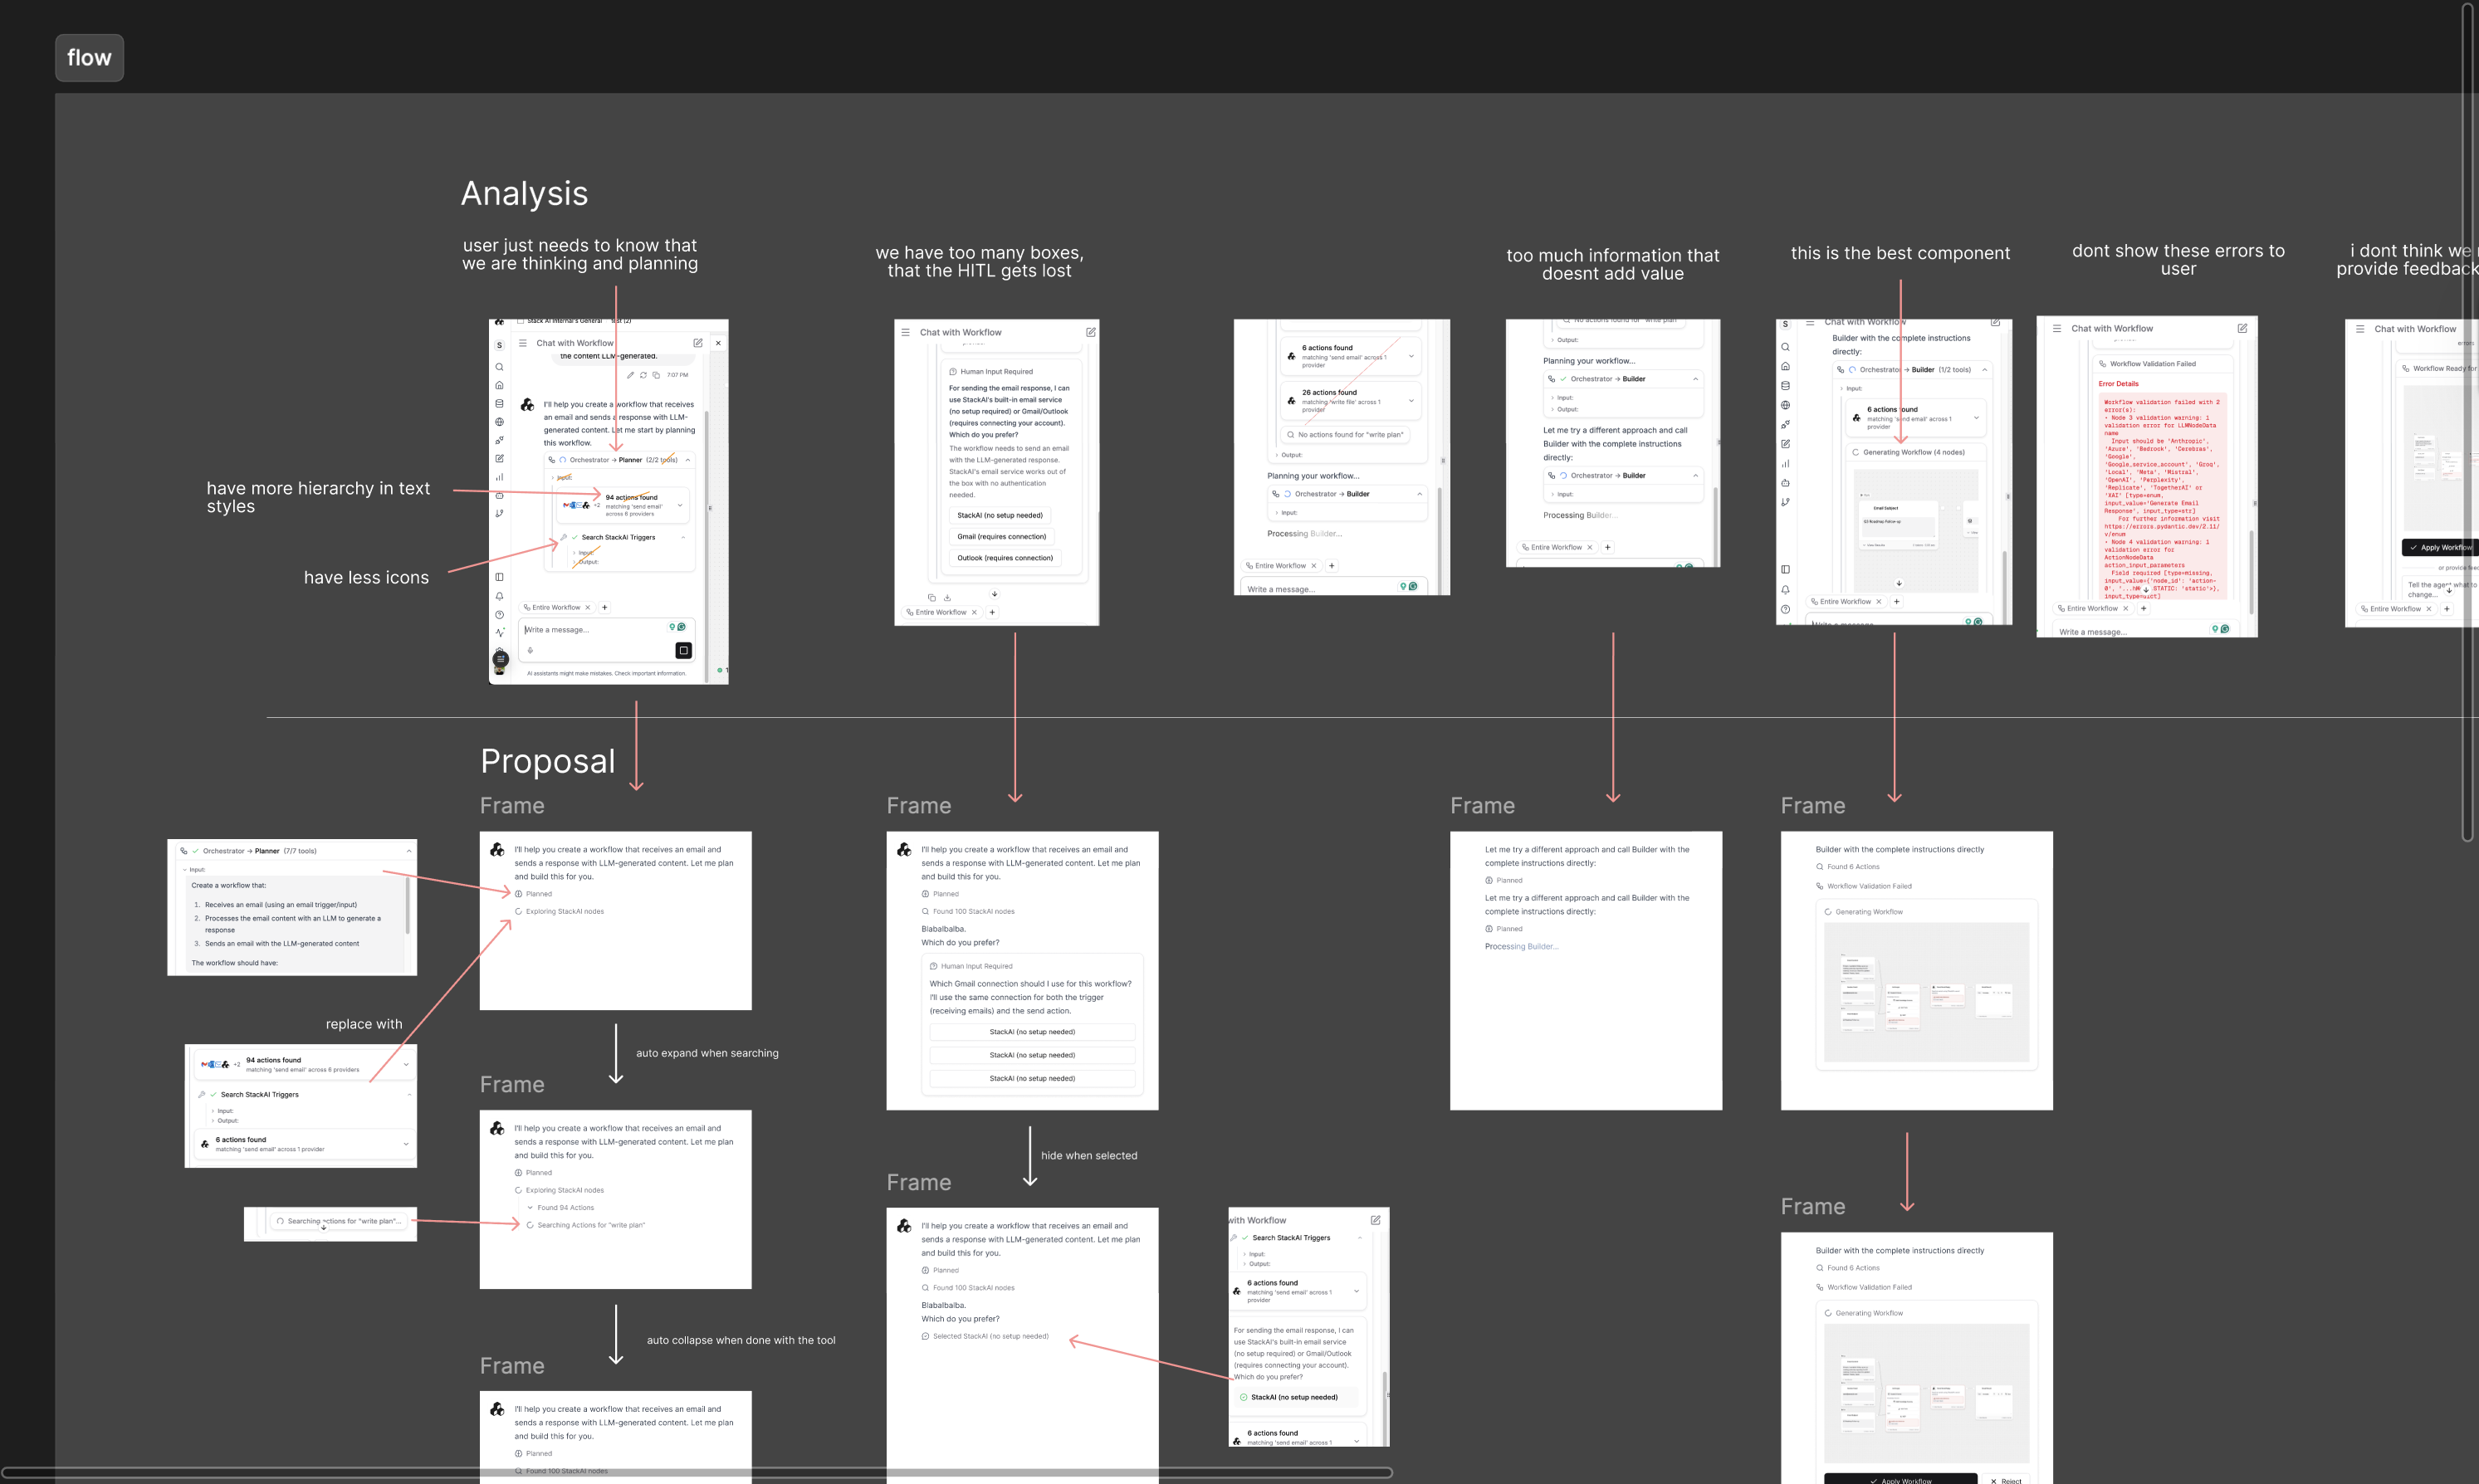Click the 'No actions found for "write plan"' pill
This screenshot has width=2479, height=1484.
[1345, 434]
